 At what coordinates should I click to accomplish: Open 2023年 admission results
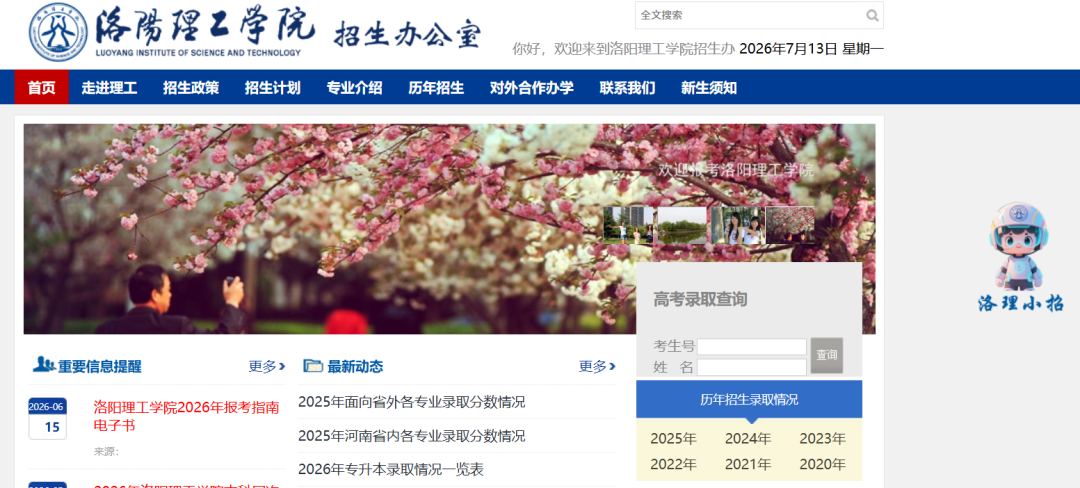tap(822, 438)
